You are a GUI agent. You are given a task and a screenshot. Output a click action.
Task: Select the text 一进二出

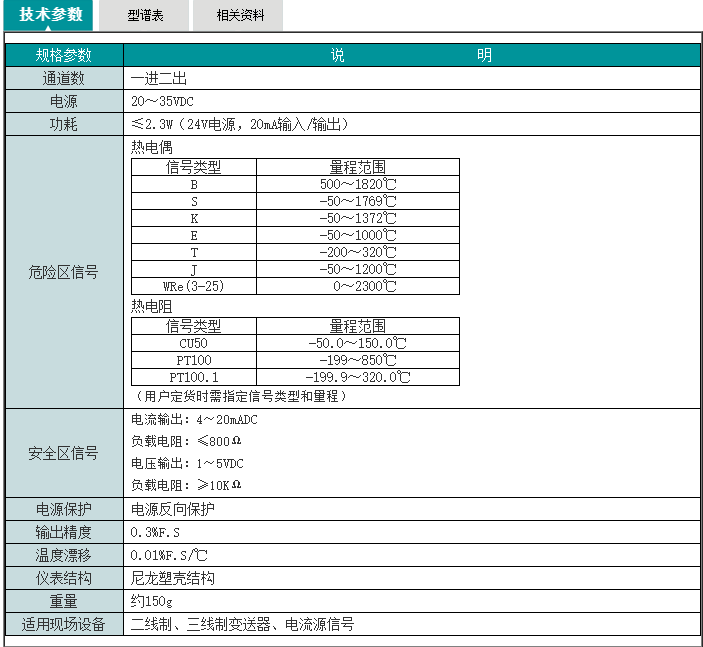pos(159,78)
